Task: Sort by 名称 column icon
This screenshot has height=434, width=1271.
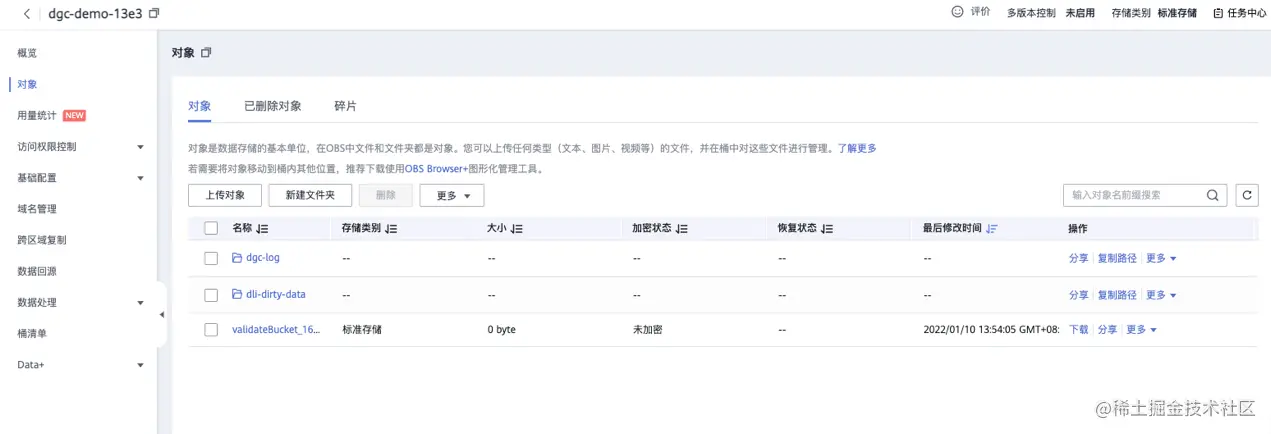Action: [x=263, y=229]
